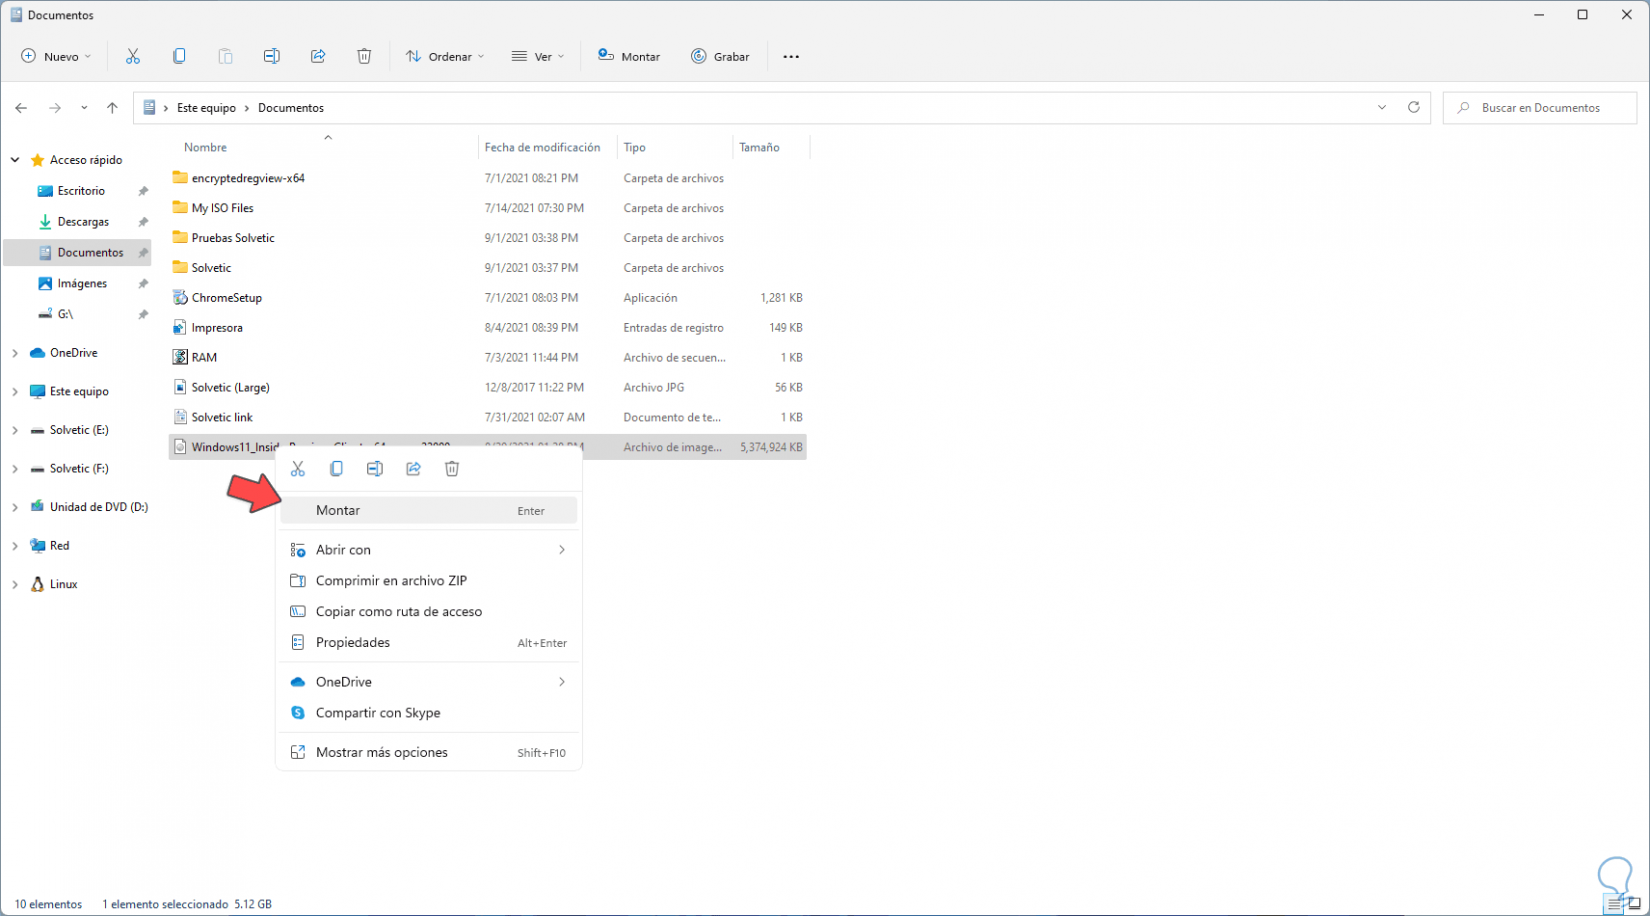Collapse the Acceso rápido tree node
This screenshot has width=1650, height=916.
tap(15, 160)
